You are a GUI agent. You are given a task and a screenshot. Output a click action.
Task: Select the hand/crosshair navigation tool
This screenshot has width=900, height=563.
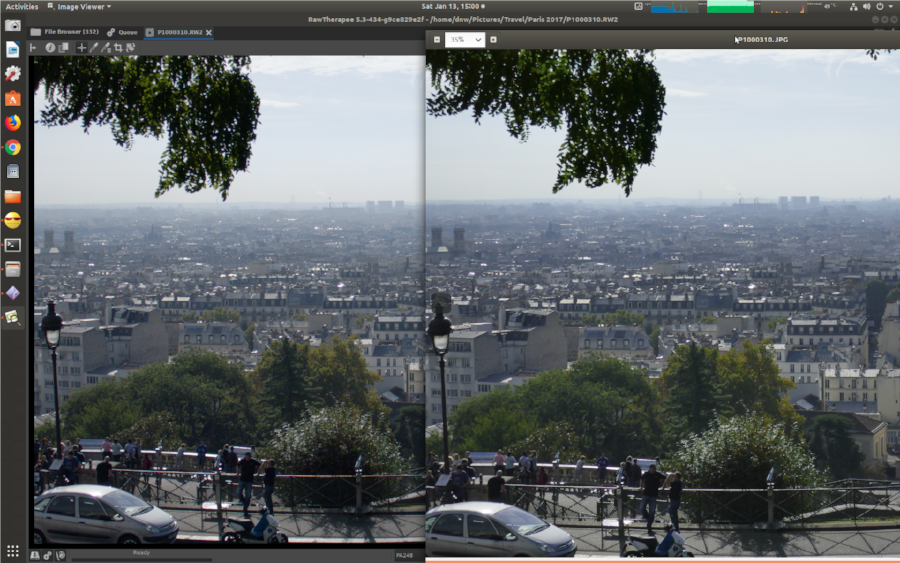click(82, 47)
